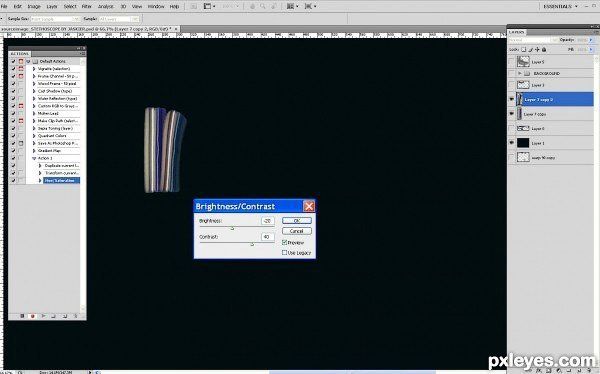Select the Sepia Toning (layer) action
Viewport: 600px width, 374px height.
tap(55, 129)
